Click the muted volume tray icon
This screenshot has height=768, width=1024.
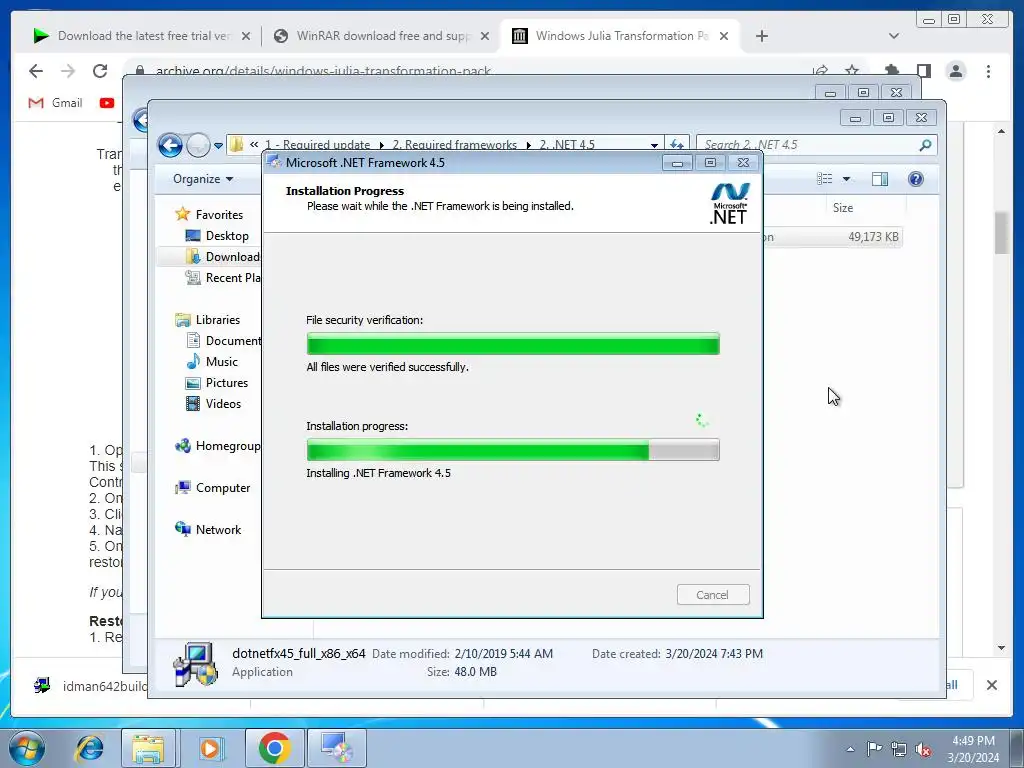pos(923,749)
